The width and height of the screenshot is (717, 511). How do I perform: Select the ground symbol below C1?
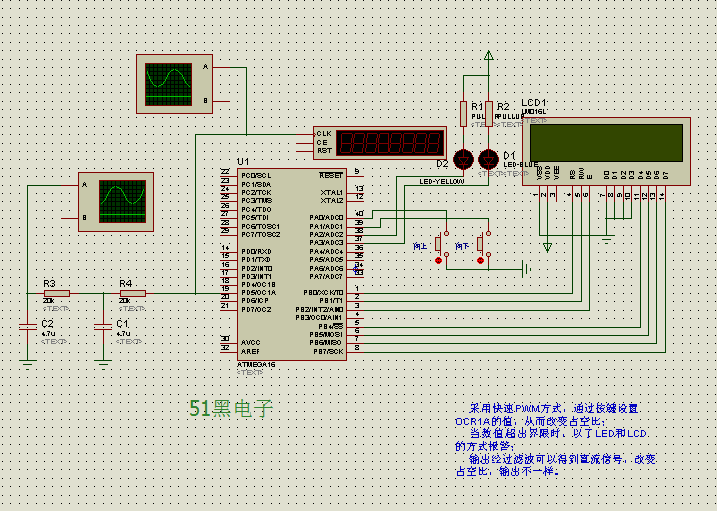[103, 364]
